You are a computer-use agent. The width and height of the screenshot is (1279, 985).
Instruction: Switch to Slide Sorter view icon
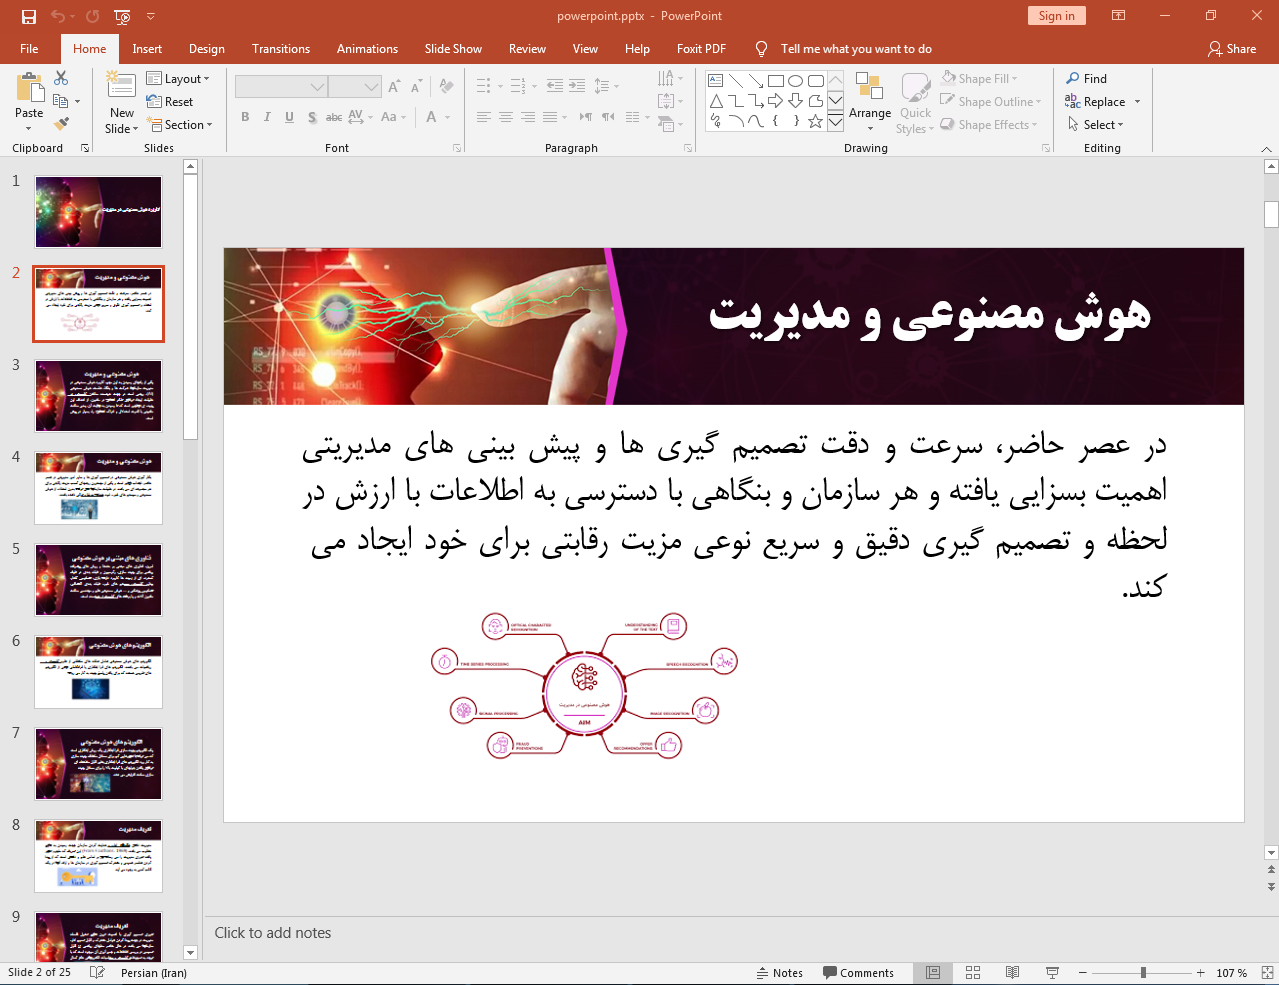[x=973, y=973]
